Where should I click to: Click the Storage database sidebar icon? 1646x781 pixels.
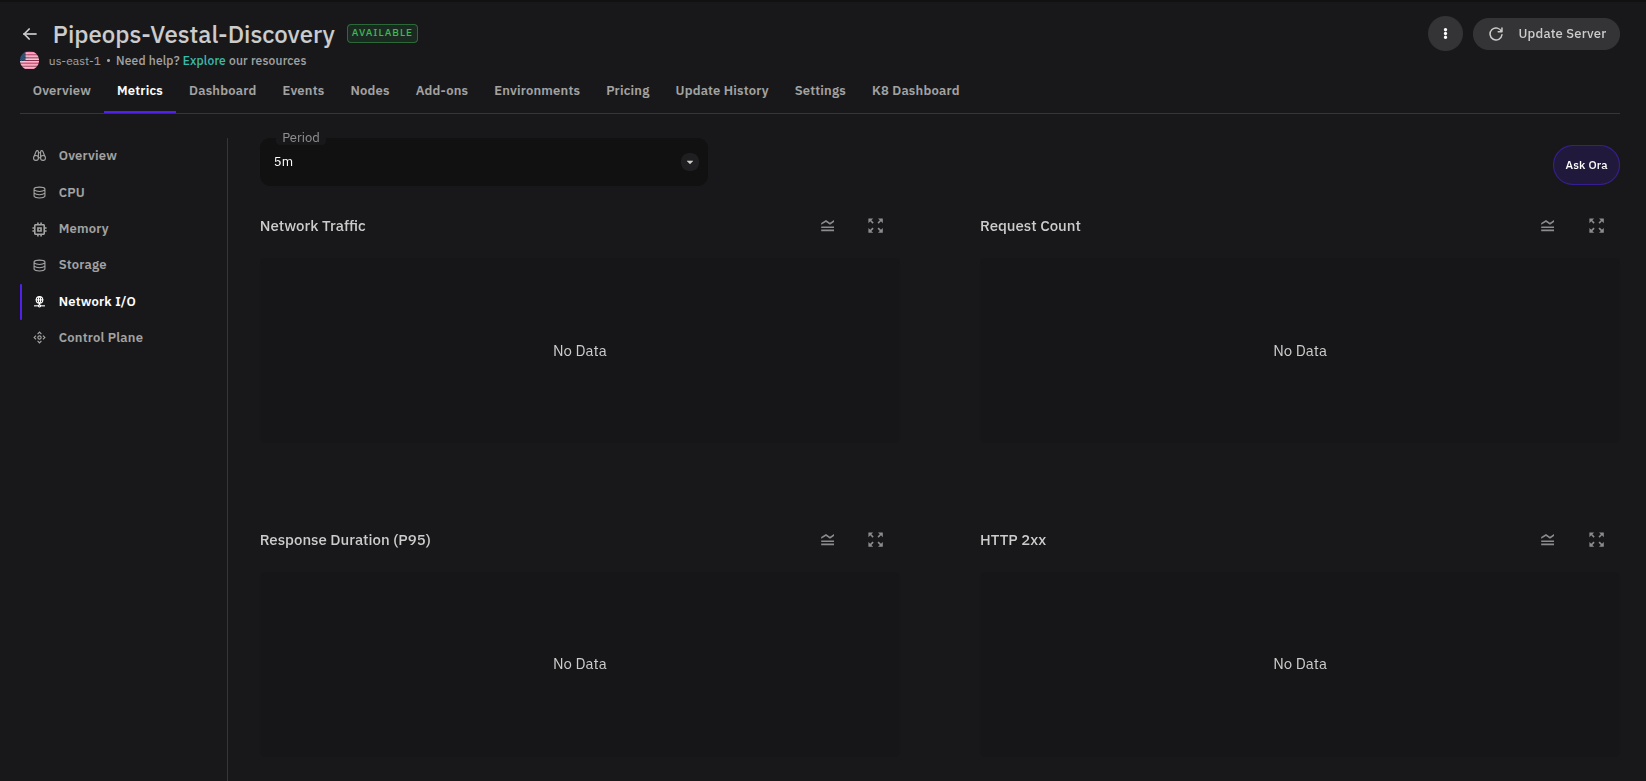point(40,265)
